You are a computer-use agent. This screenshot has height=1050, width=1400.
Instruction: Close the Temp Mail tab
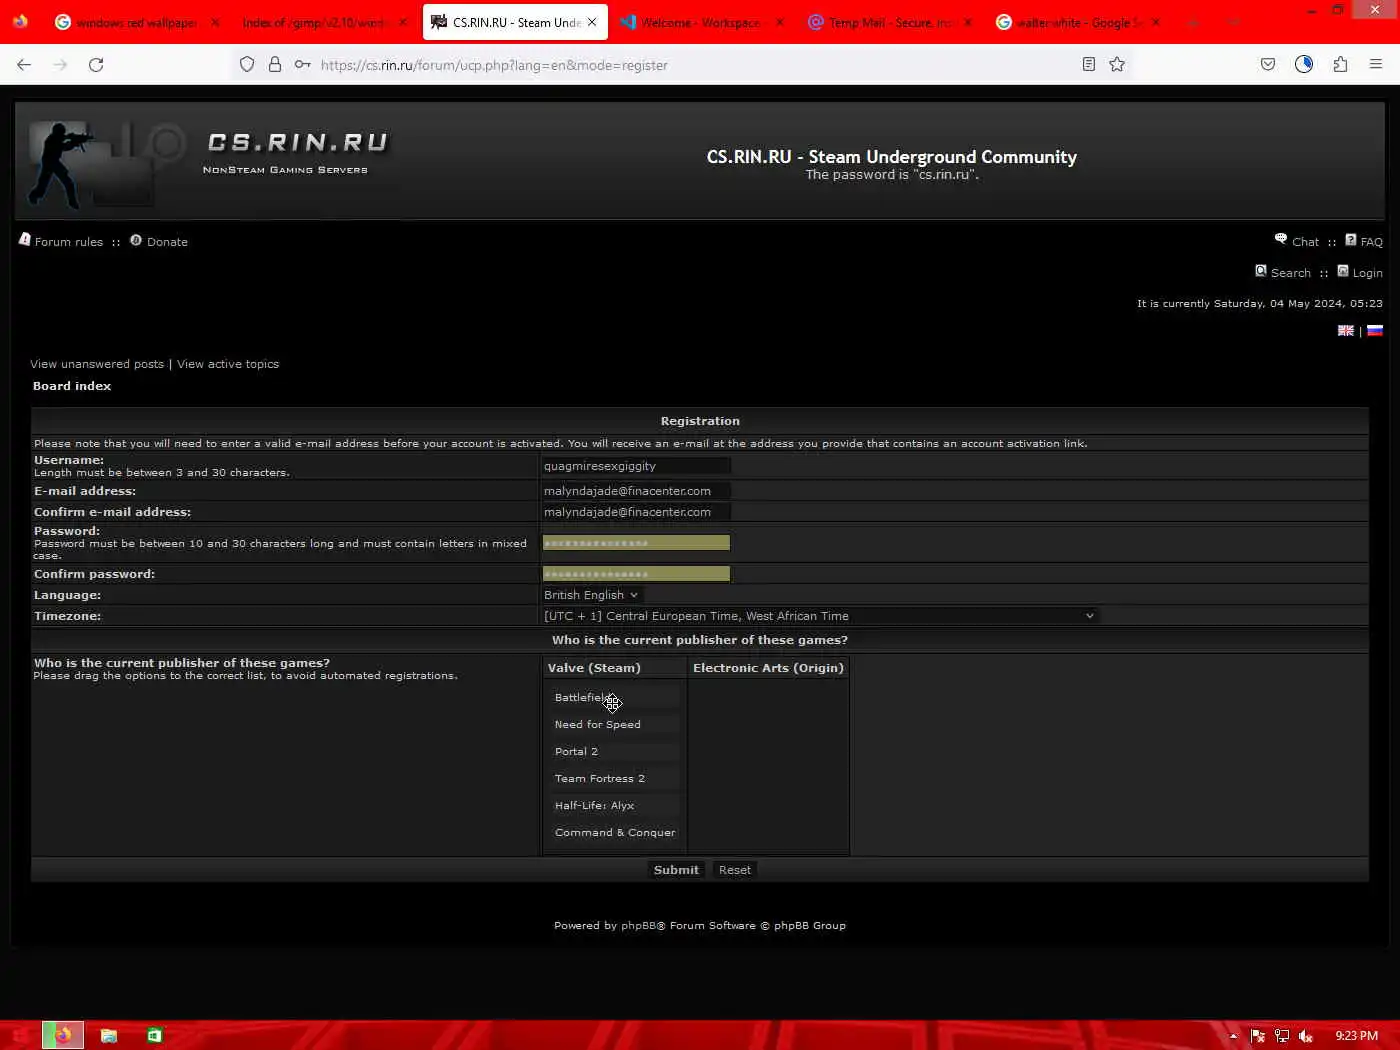point(968,22)
